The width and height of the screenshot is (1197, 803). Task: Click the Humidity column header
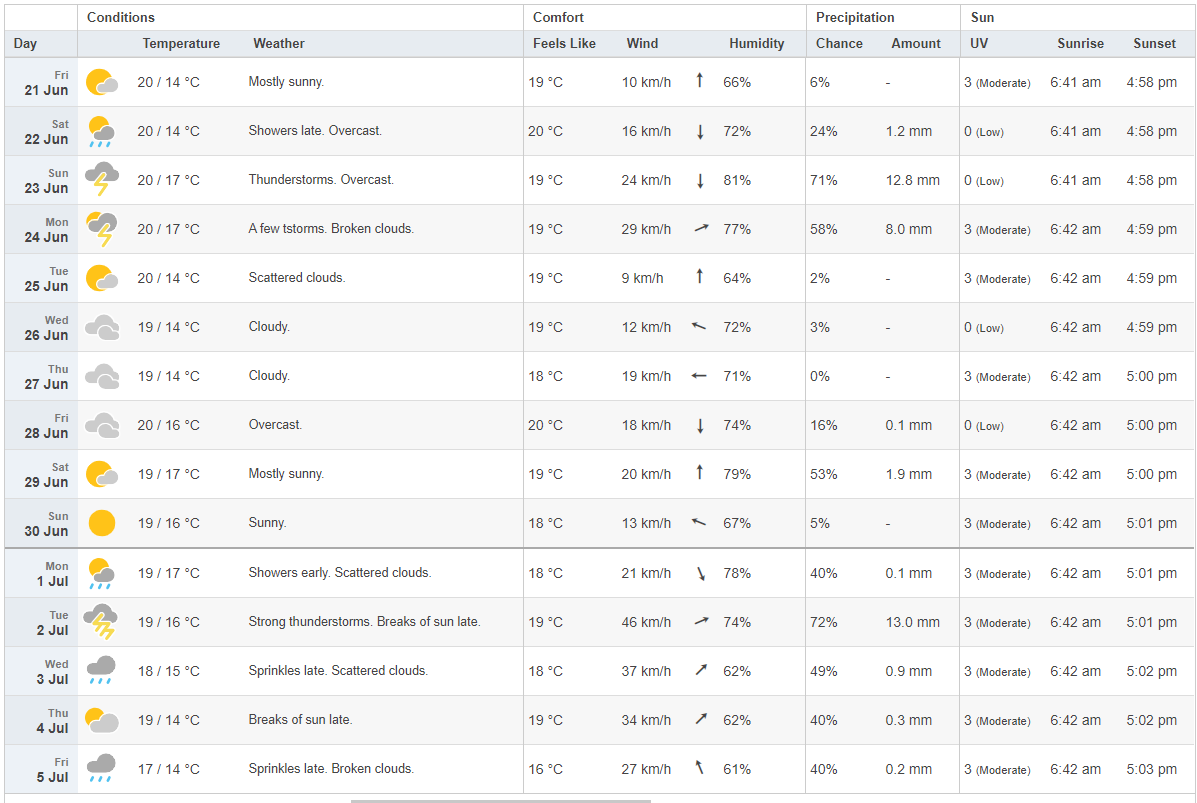click(756, 44)
